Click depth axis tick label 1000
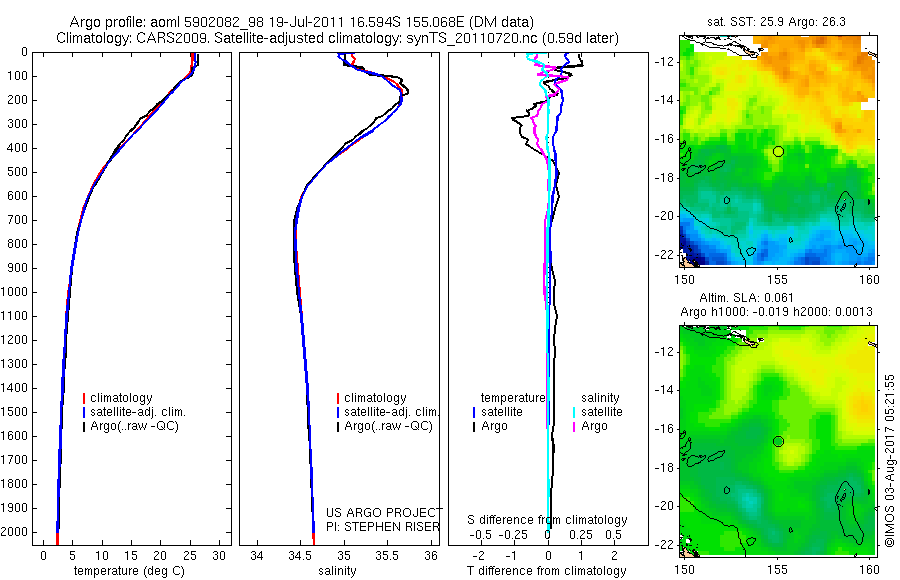900x580 pixels. pyautogui.click(x=14, y=292)
